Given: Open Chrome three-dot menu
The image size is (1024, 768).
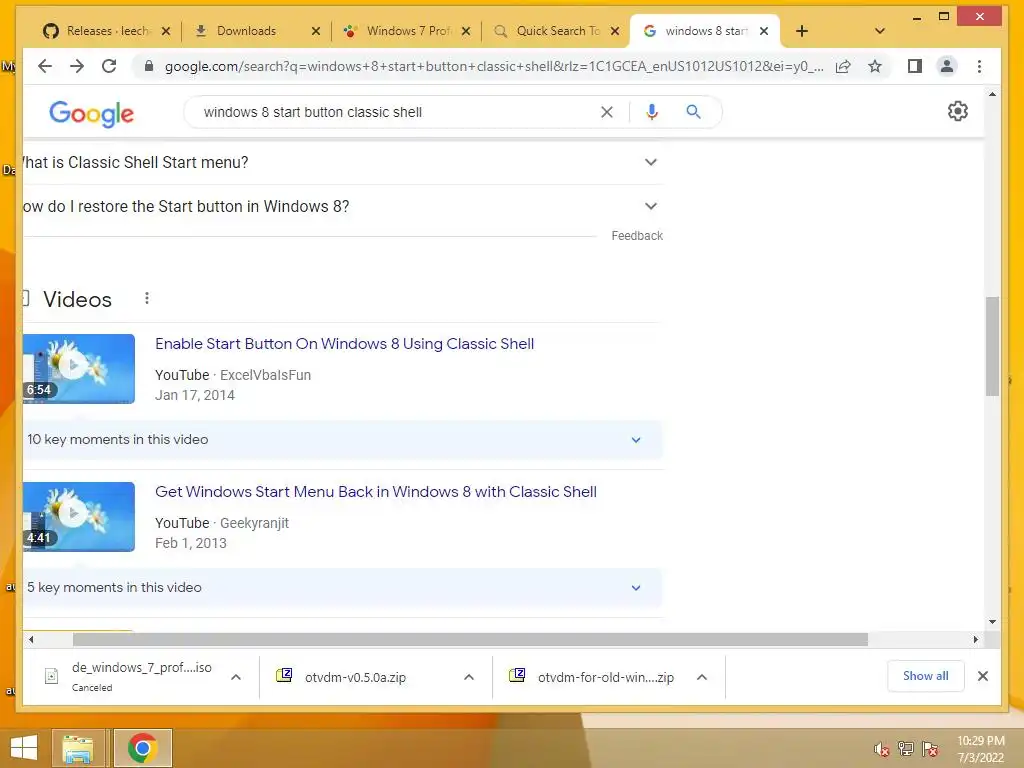Looking at the screenshot, I should click(979, 66).
